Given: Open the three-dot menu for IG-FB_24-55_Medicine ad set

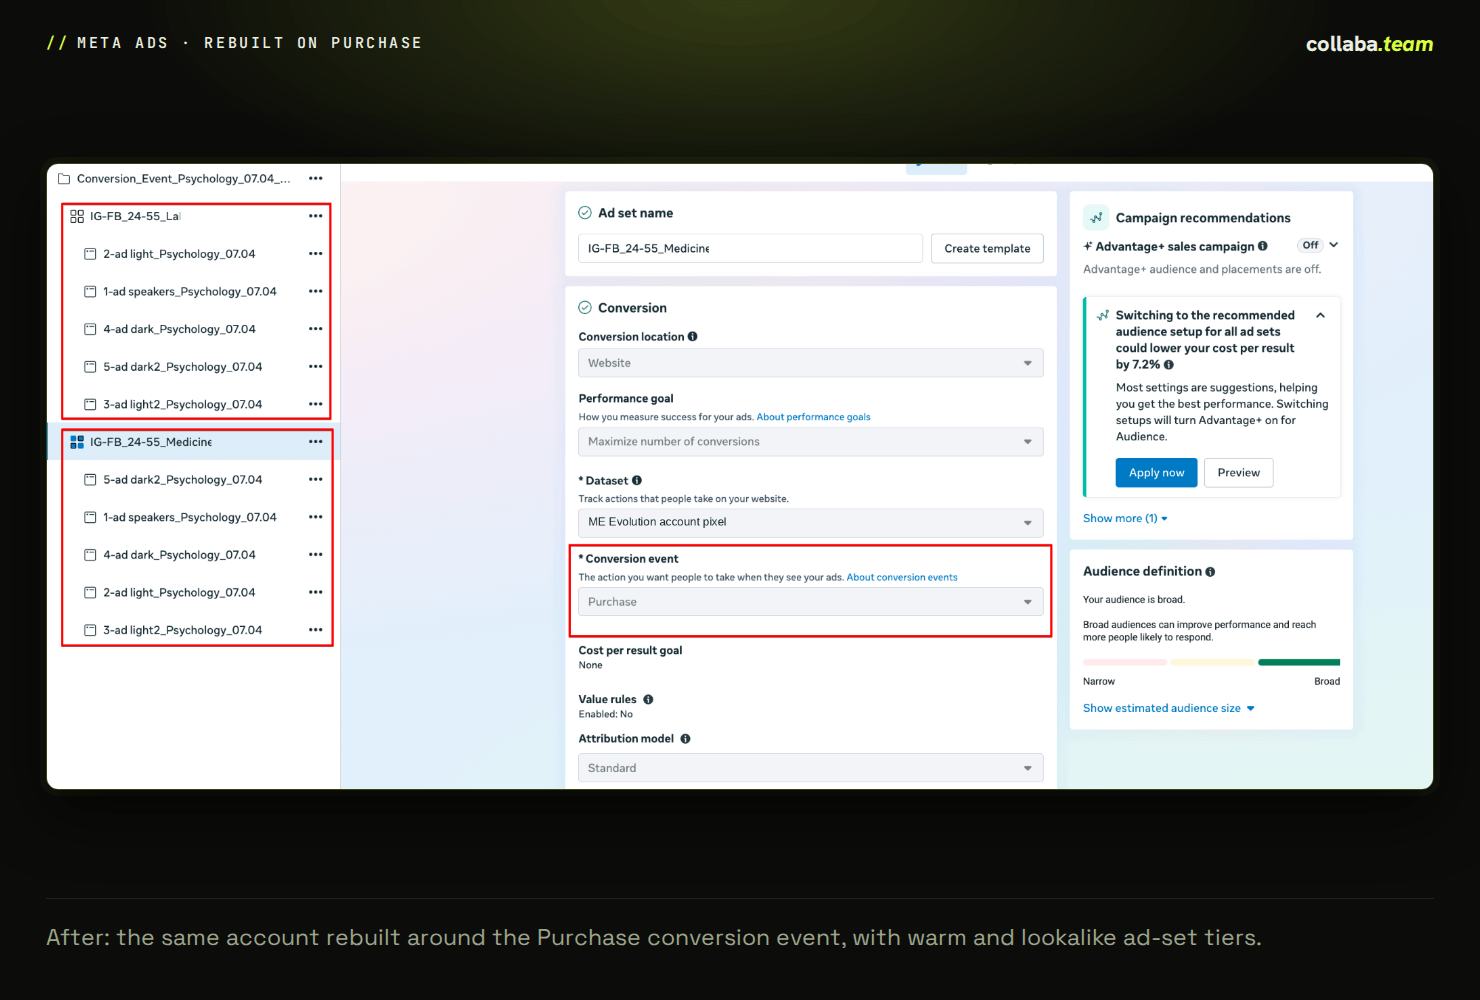Looking at the screenshot, I should click(x=316, y=442).
